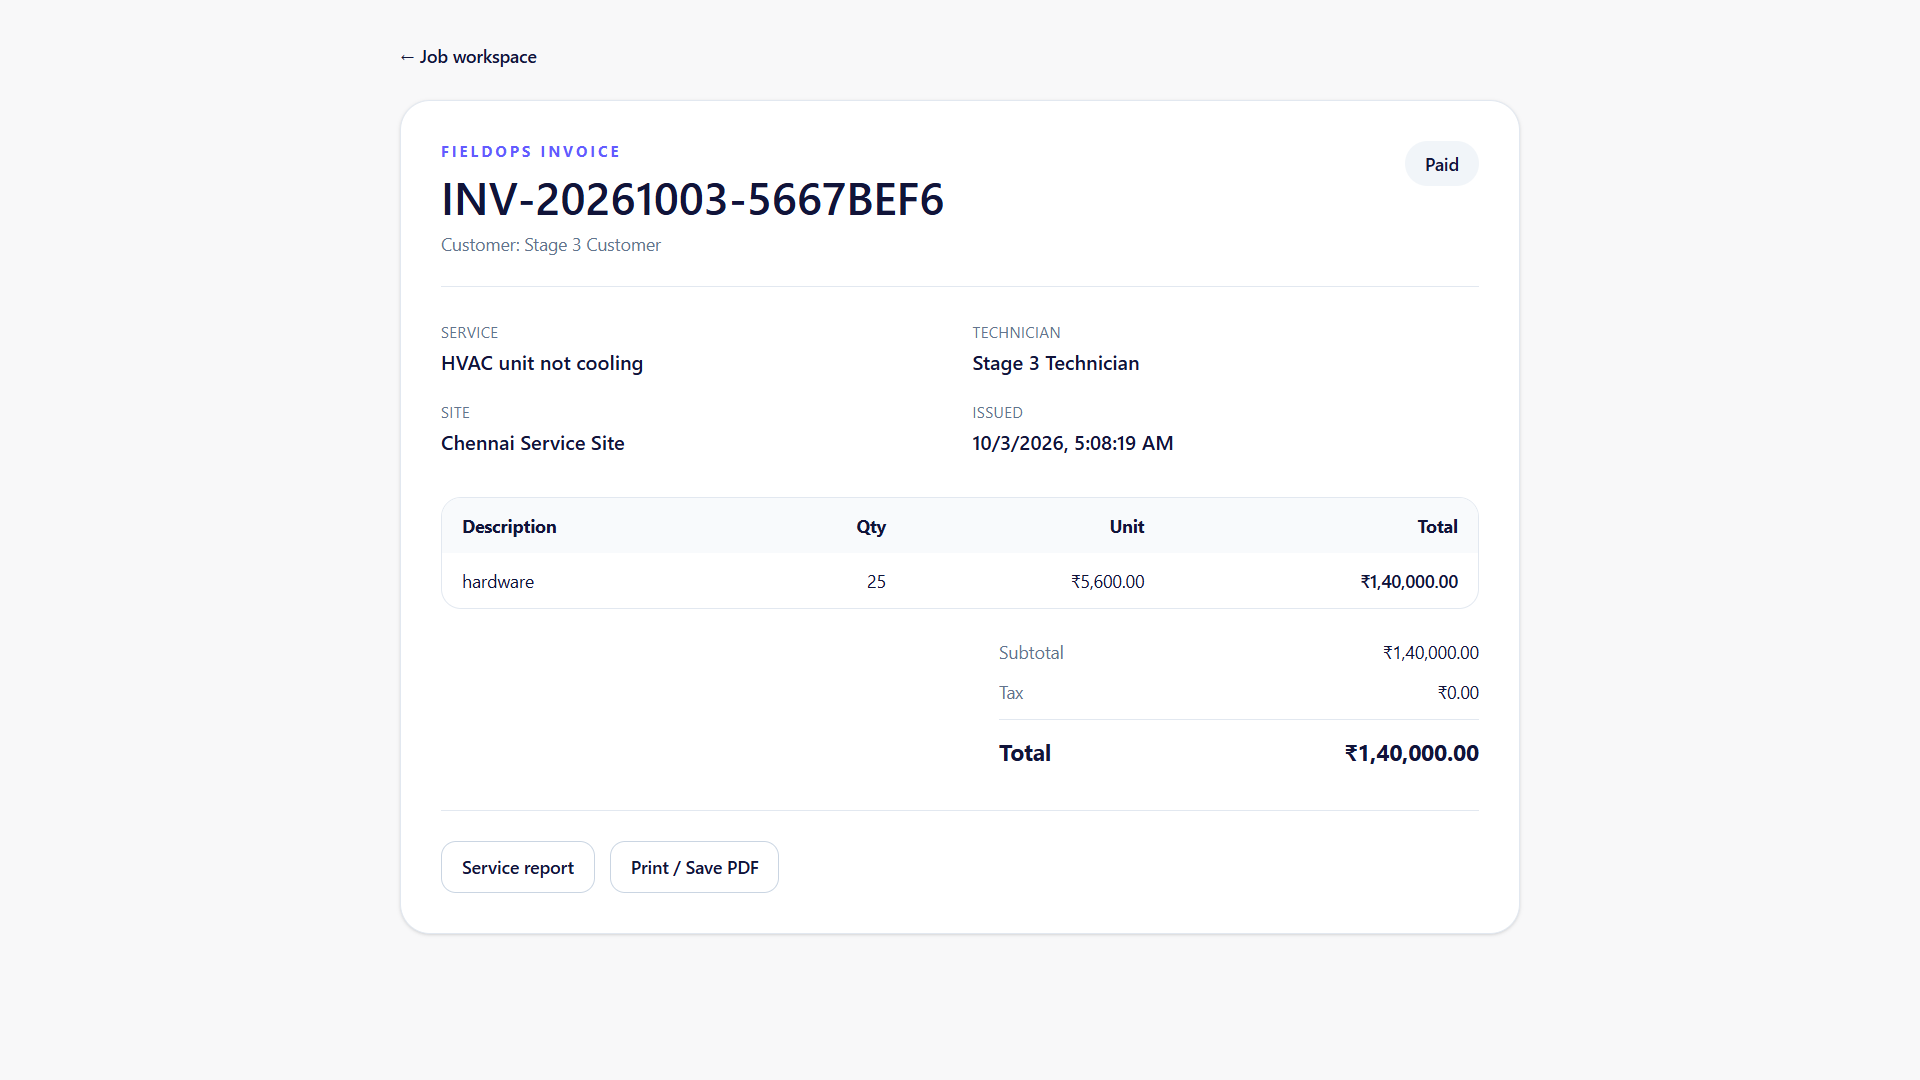Open the Service report
This screenshot has height=1080, width=1920.
518,867
